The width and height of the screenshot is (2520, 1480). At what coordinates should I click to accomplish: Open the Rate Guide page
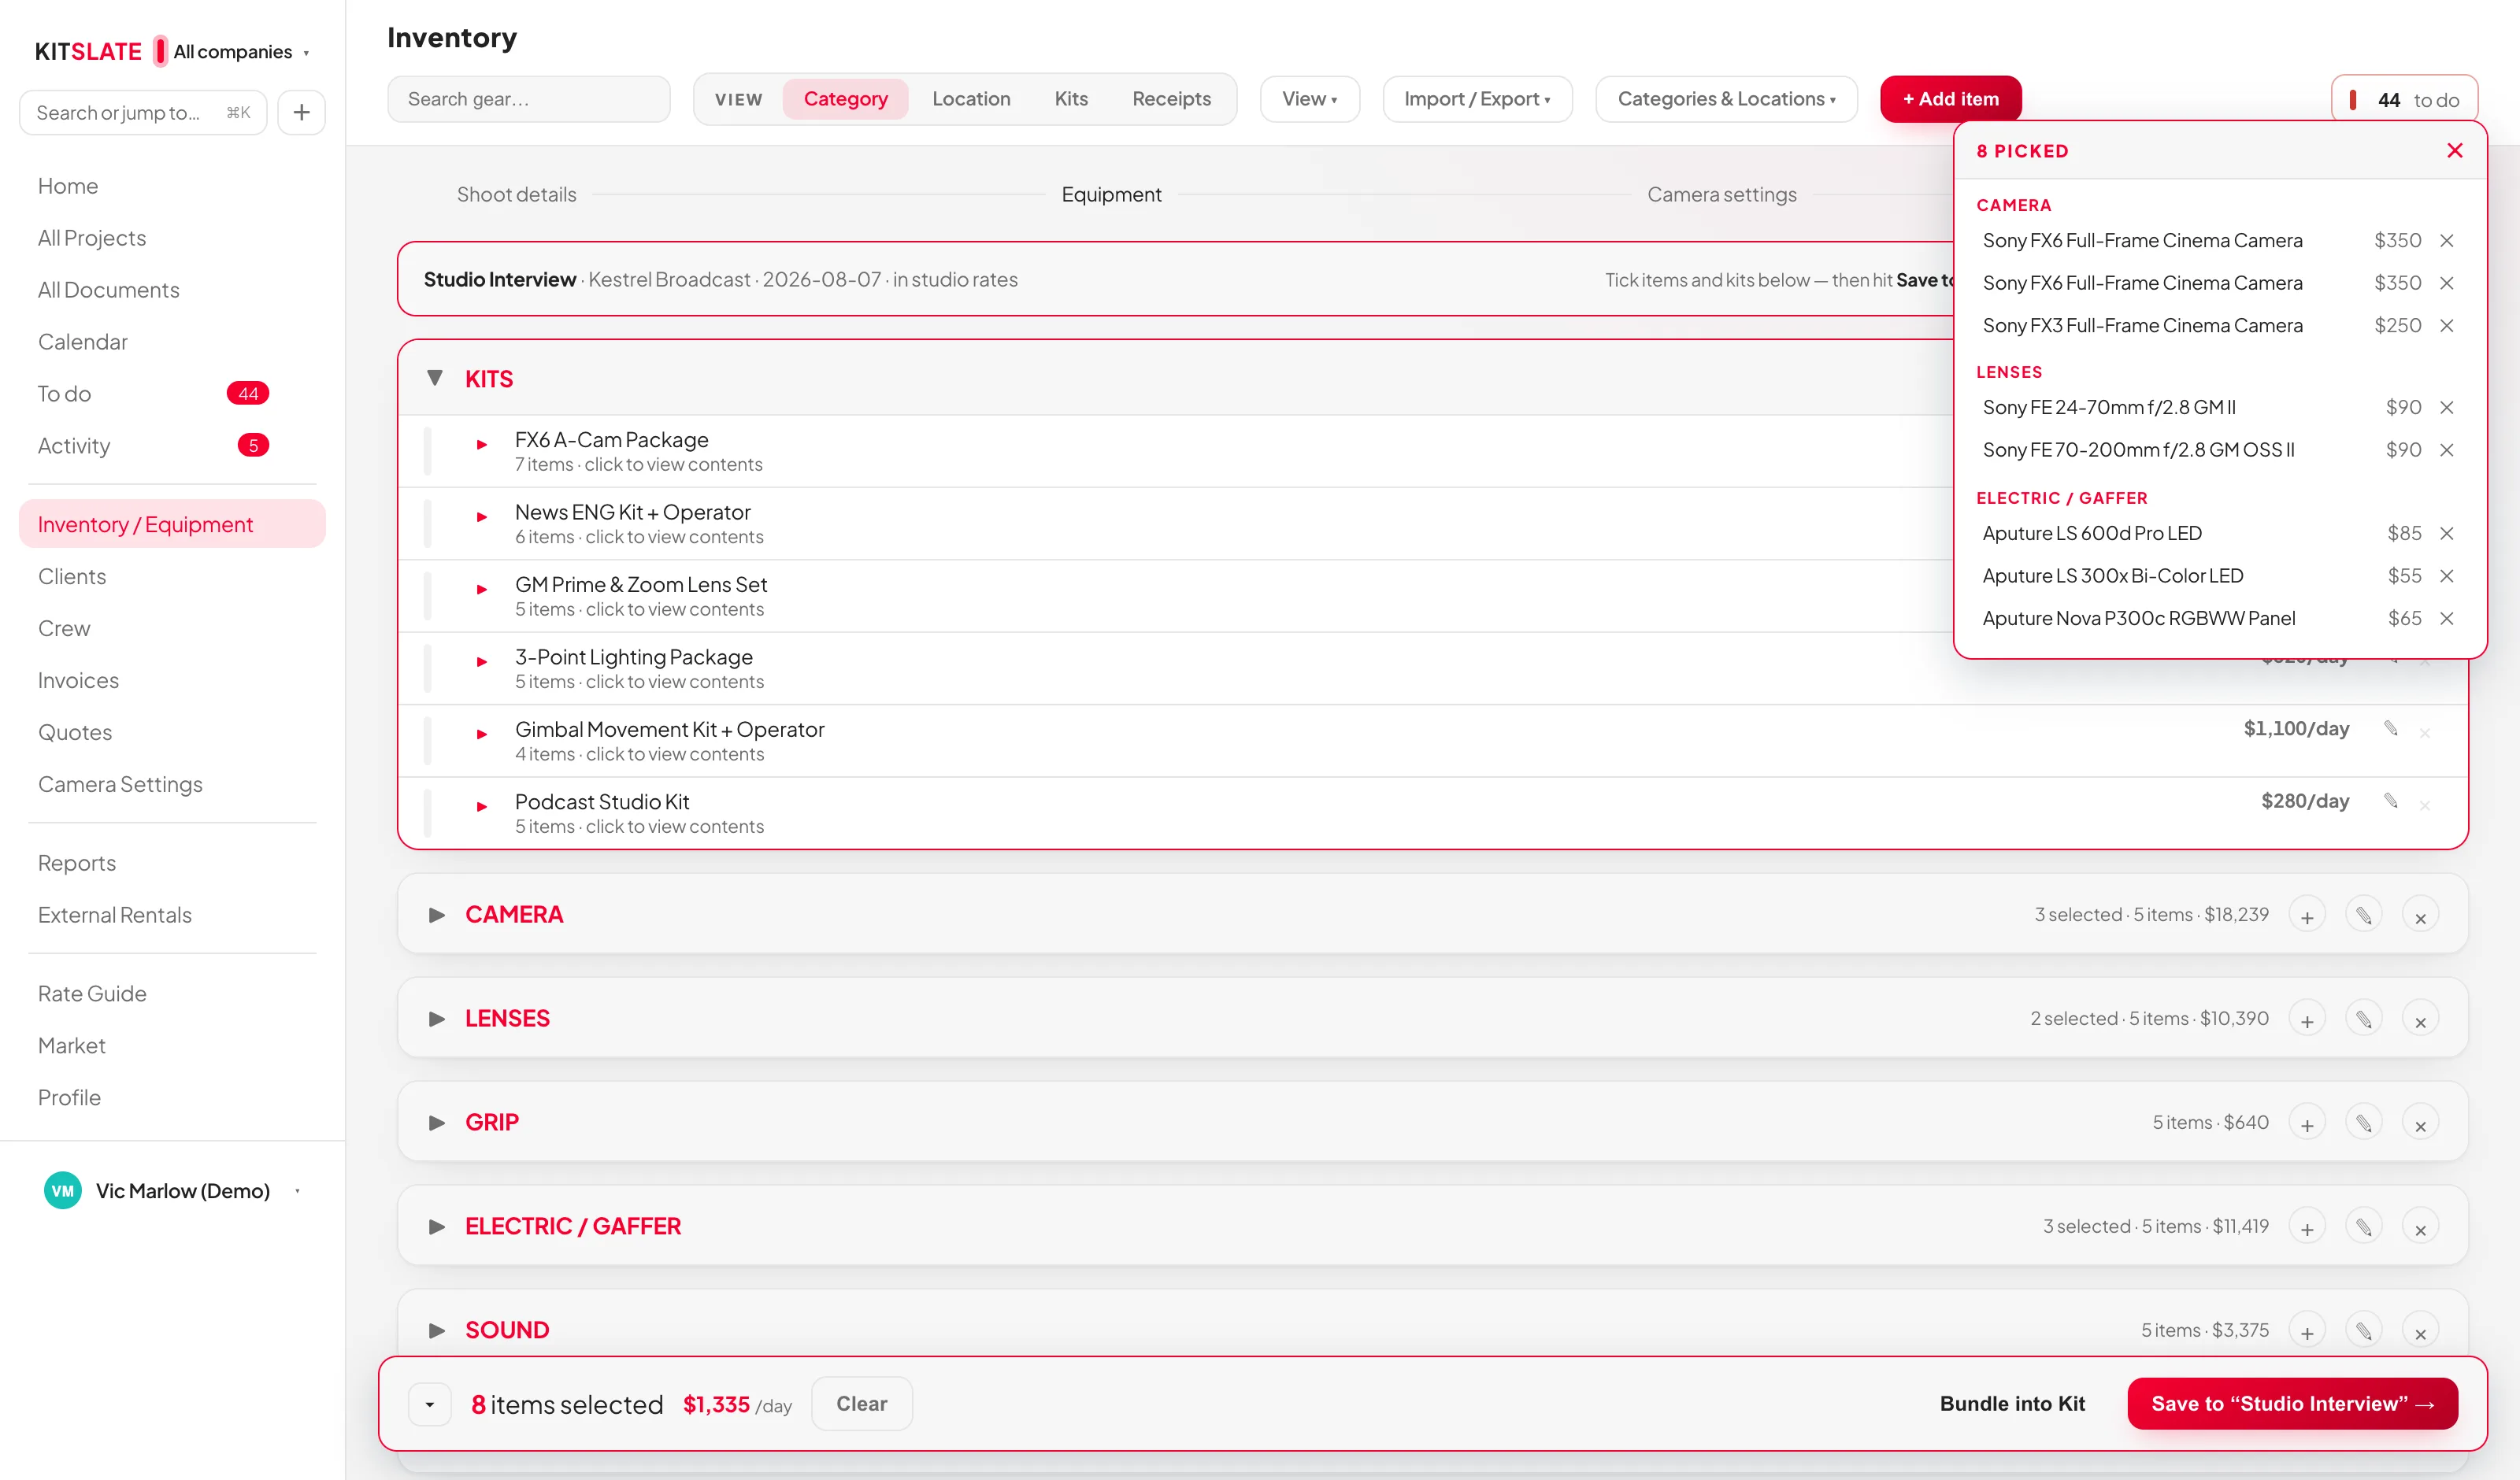pos(92,994)
